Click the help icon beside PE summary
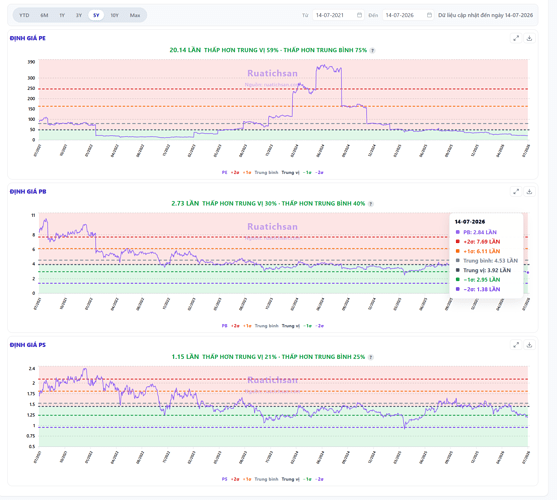The height and width of the screenshot is (500, 557). pyautogui.click(x=372, y=50)
